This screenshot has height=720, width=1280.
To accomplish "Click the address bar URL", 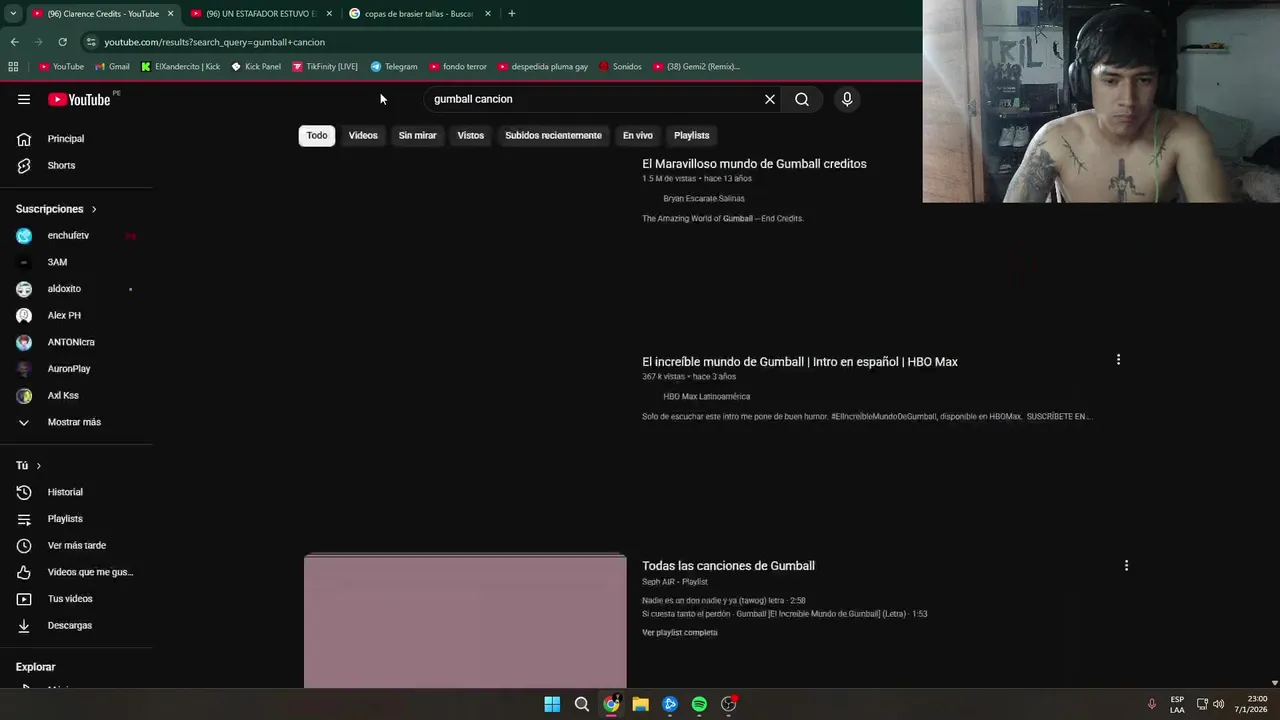I will tap(215, 42).
